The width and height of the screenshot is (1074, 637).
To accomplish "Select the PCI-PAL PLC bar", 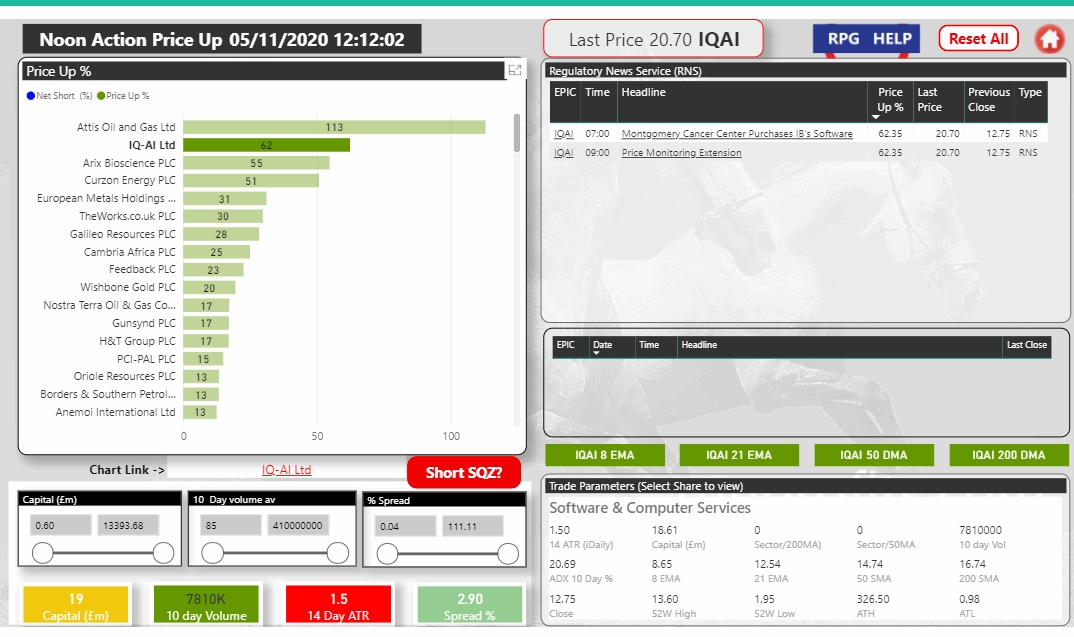I will click(203, 359).
